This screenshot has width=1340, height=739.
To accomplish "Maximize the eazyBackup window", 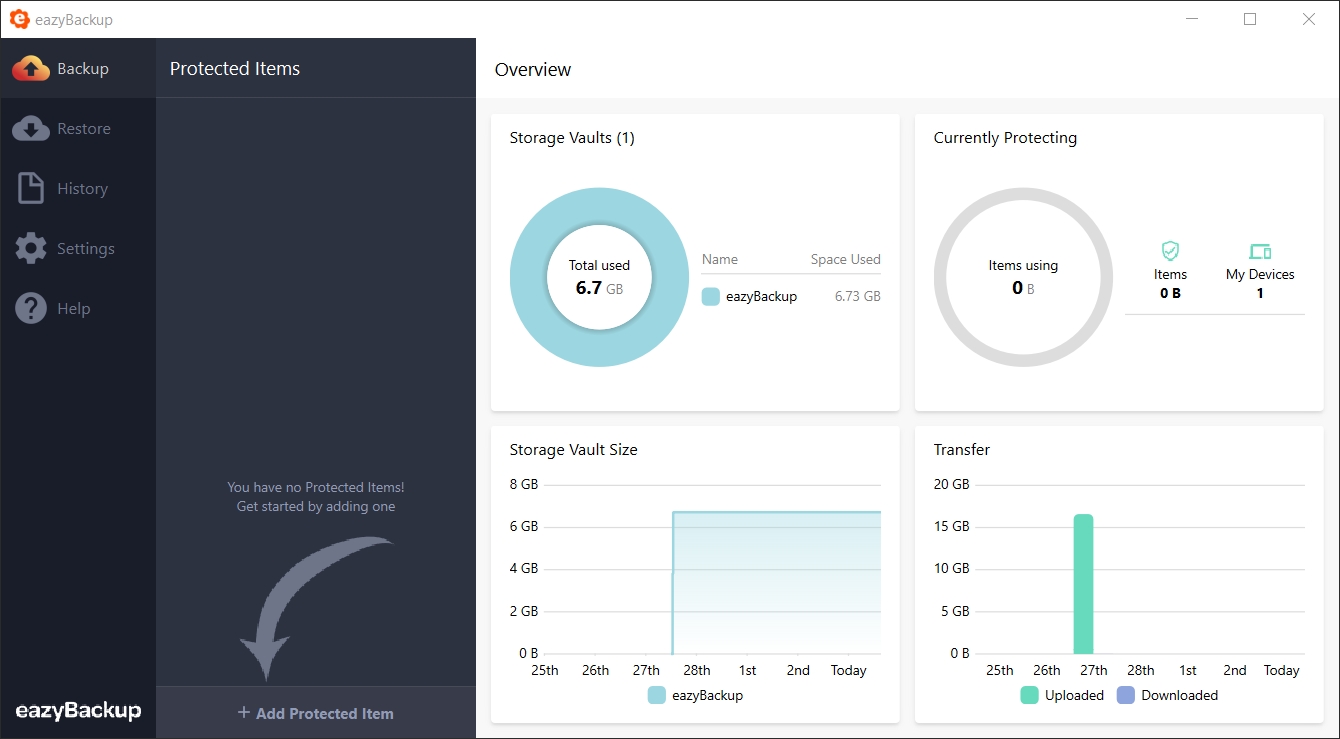I will click(1250, 19).
